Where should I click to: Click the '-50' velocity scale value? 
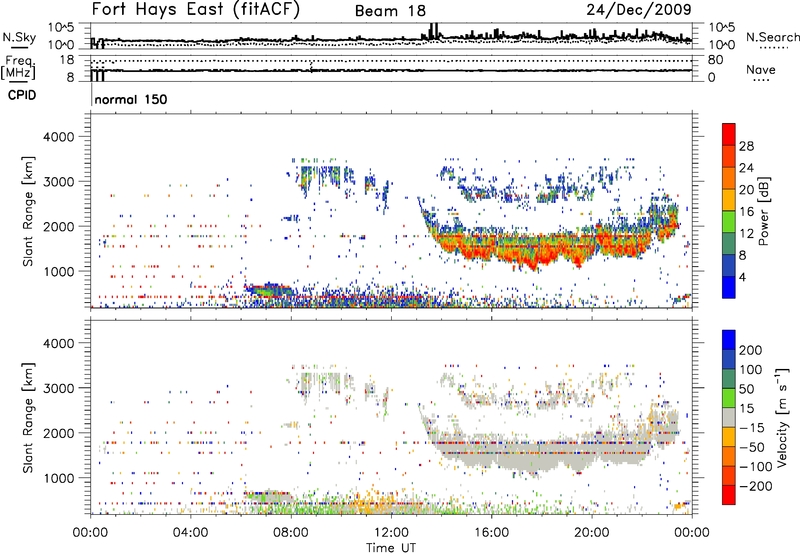752,447
